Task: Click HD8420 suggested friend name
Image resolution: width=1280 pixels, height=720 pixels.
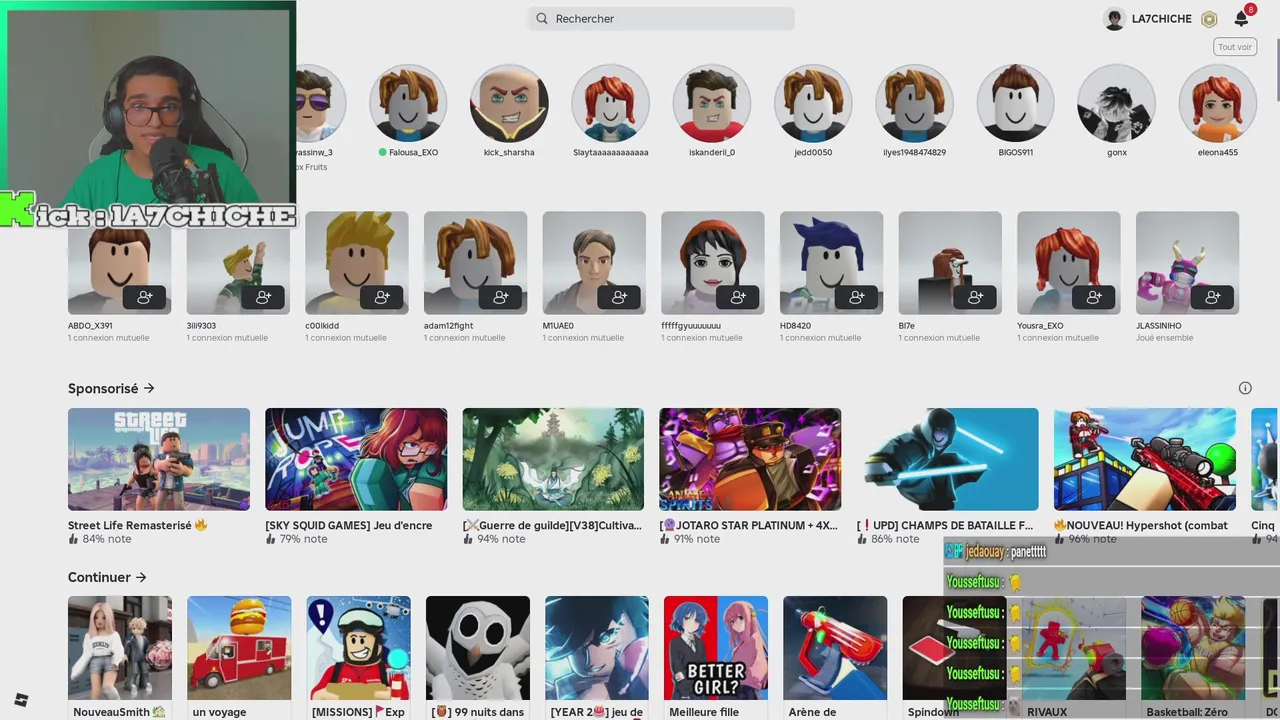Action: (x=795, y=326)
